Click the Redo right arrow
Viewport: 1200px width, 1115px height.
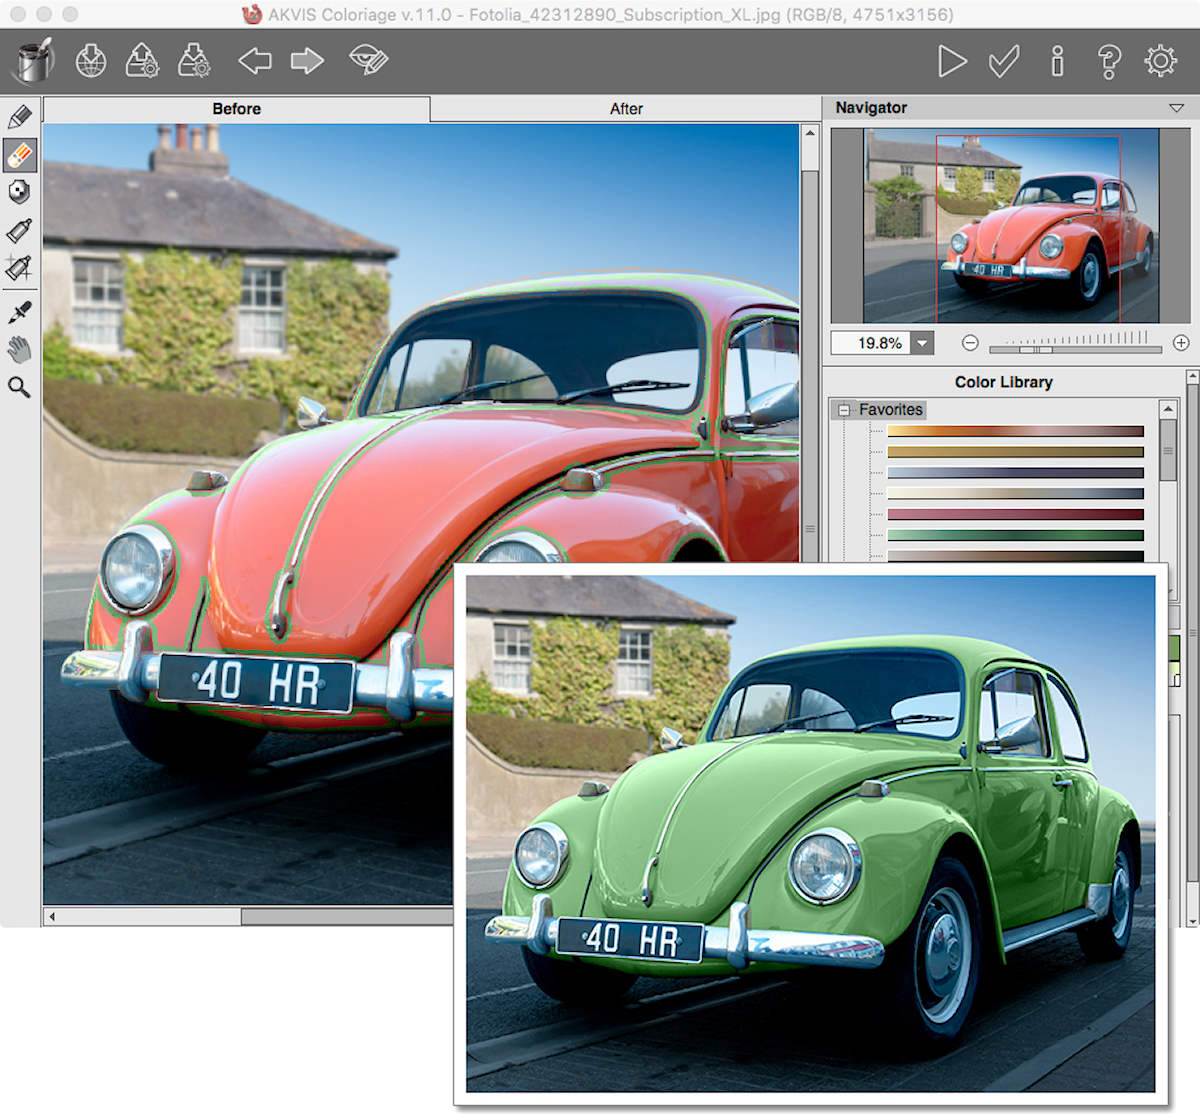tap(307, 61)
